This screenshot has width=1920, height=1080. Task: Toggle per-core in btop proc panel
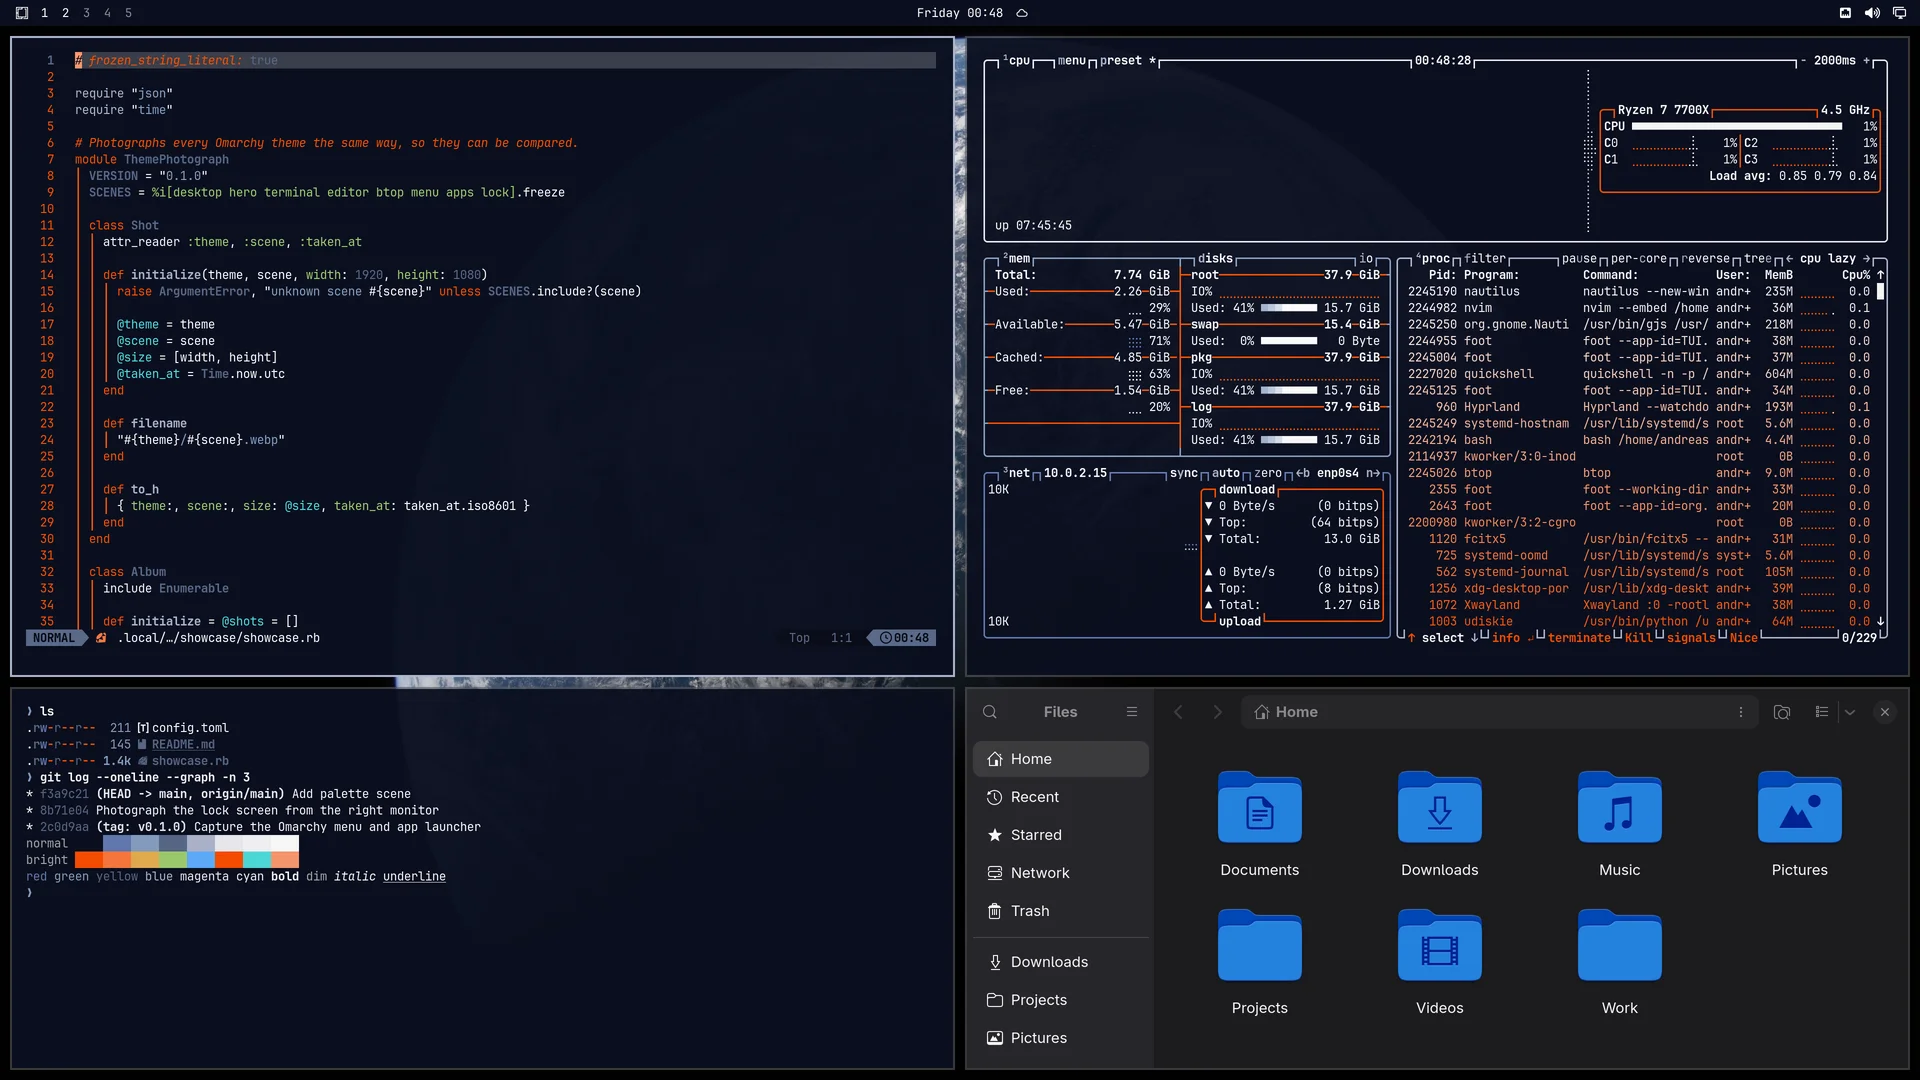click(1638, 259)
